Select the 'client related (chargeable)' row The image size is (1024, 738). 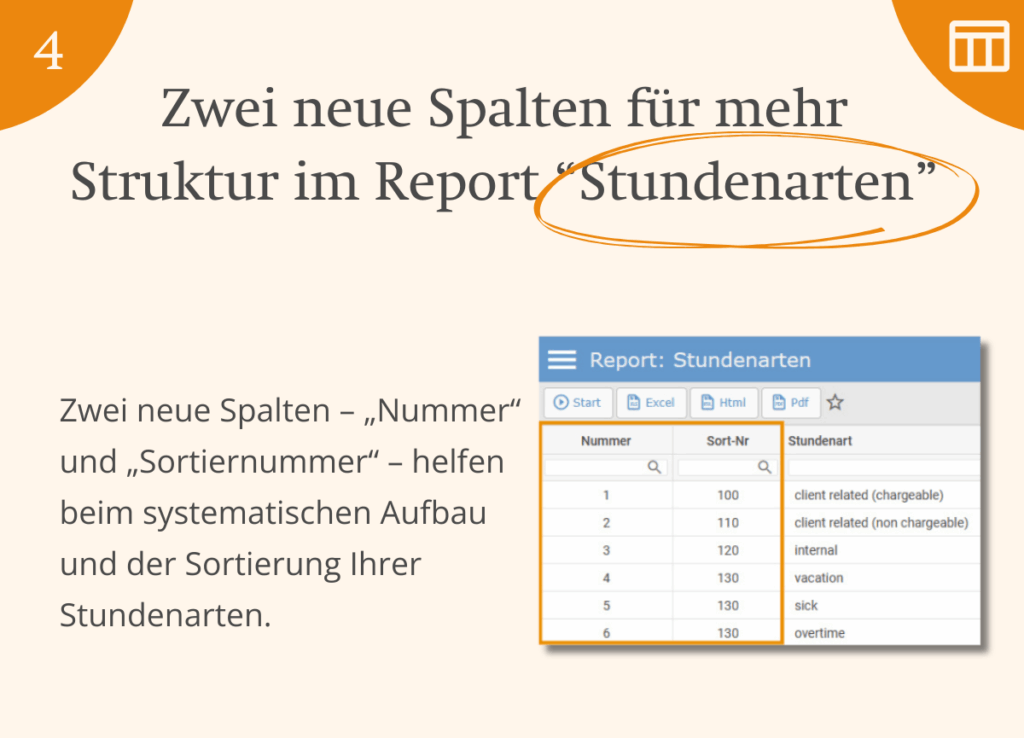point(761,495)
